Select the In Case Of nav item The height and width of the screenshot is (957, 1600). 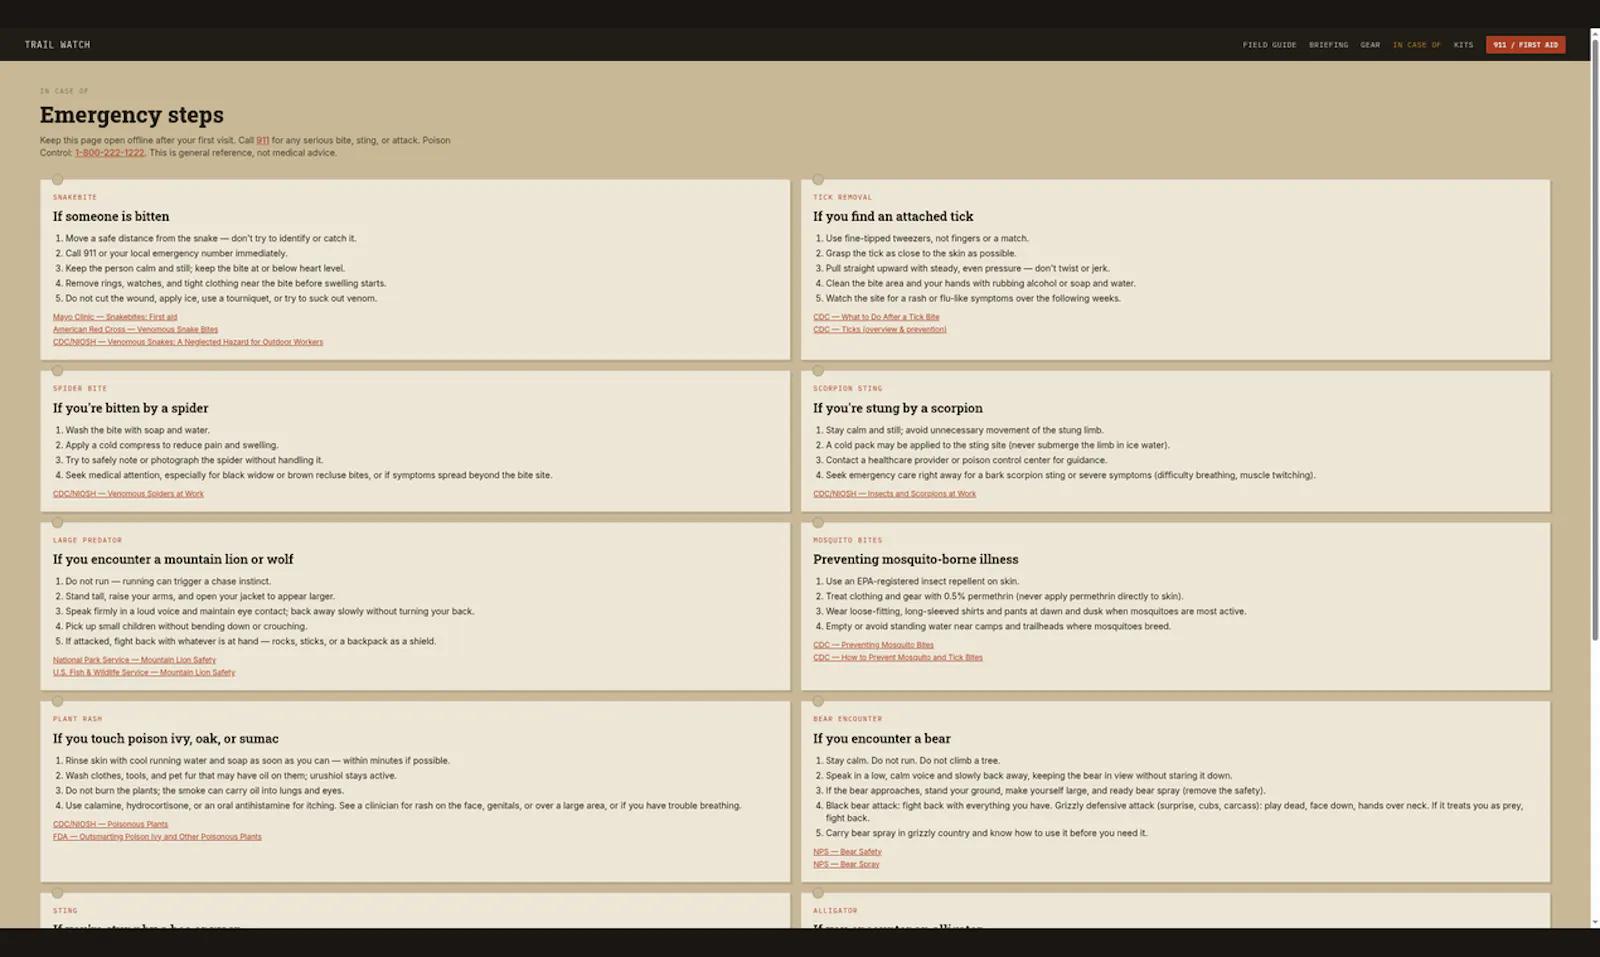coord(1416,45)
